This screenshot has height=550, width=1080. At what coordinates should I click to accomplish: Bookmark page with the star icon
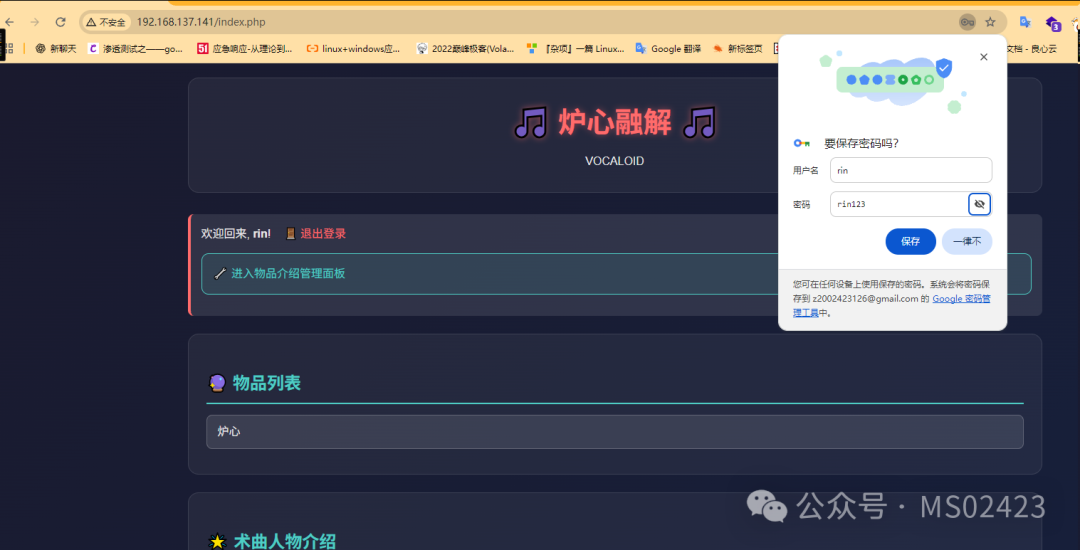990,22
